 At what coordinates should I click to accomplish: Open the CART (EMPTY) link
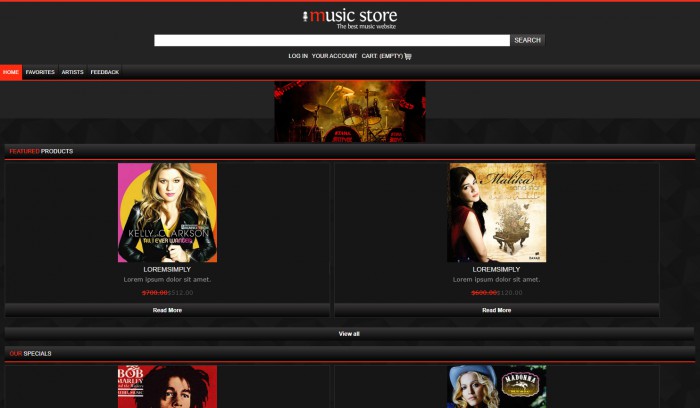pyautogui.click(x=382, y=56)
